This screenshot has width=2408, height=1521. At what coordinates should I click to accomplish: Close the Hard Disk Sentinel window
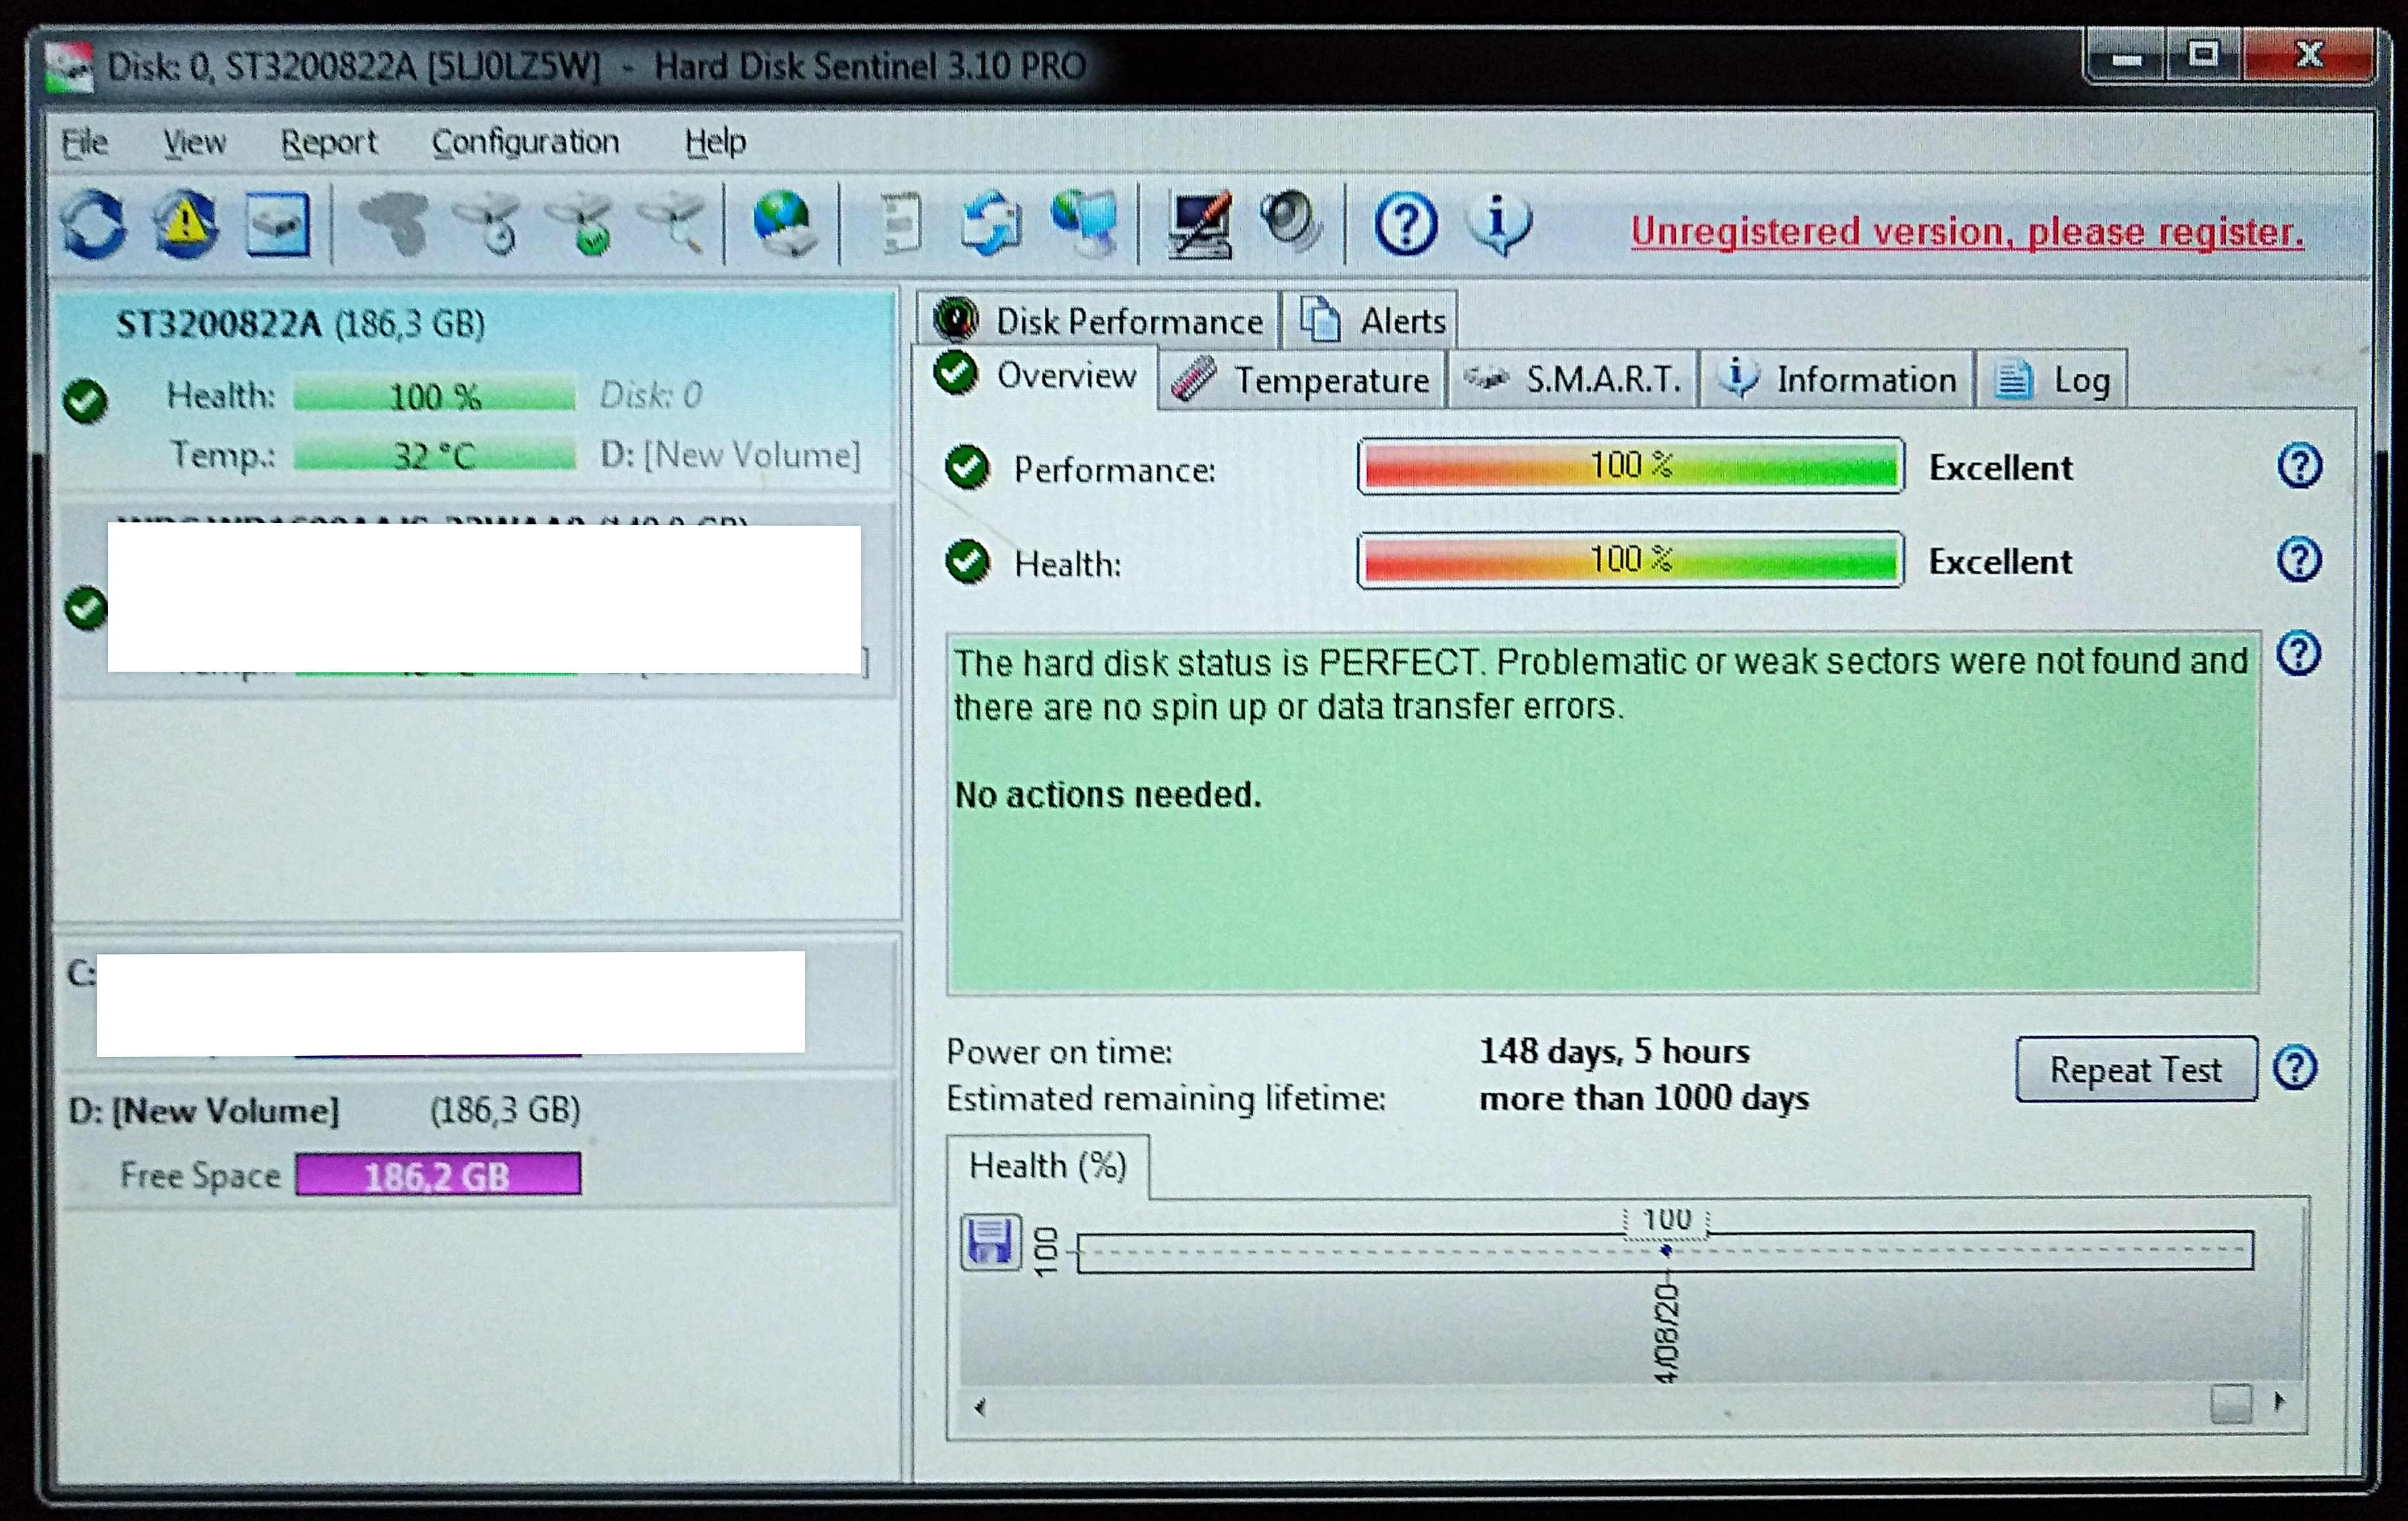[x=2308, y=55]
